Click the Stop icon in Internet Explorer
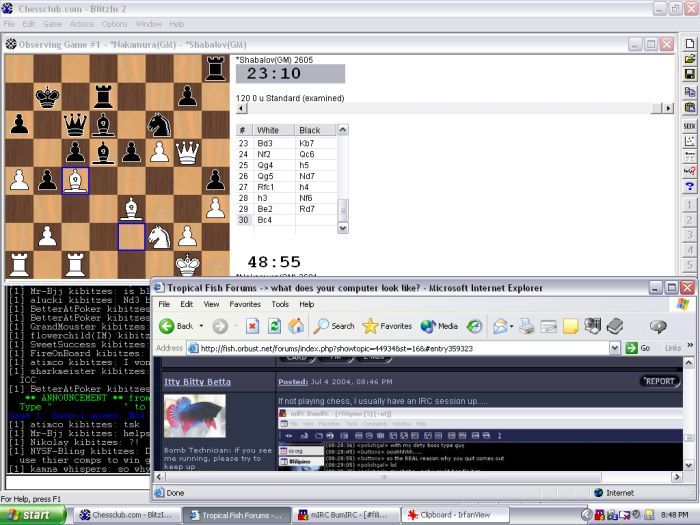 pyautogui.click(x=250, y=326)
